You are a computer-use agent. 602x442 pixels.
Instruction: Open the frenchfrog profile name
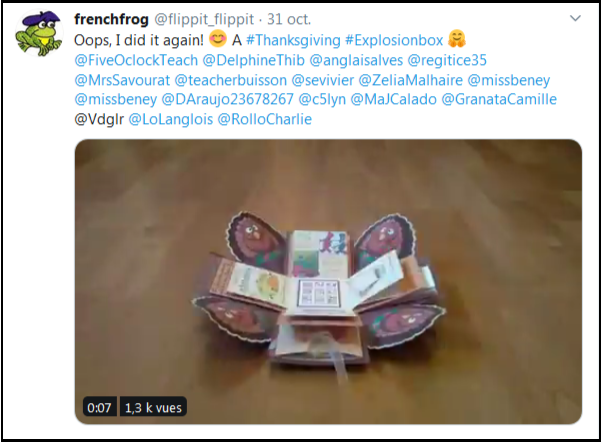[x=111, y=19]
